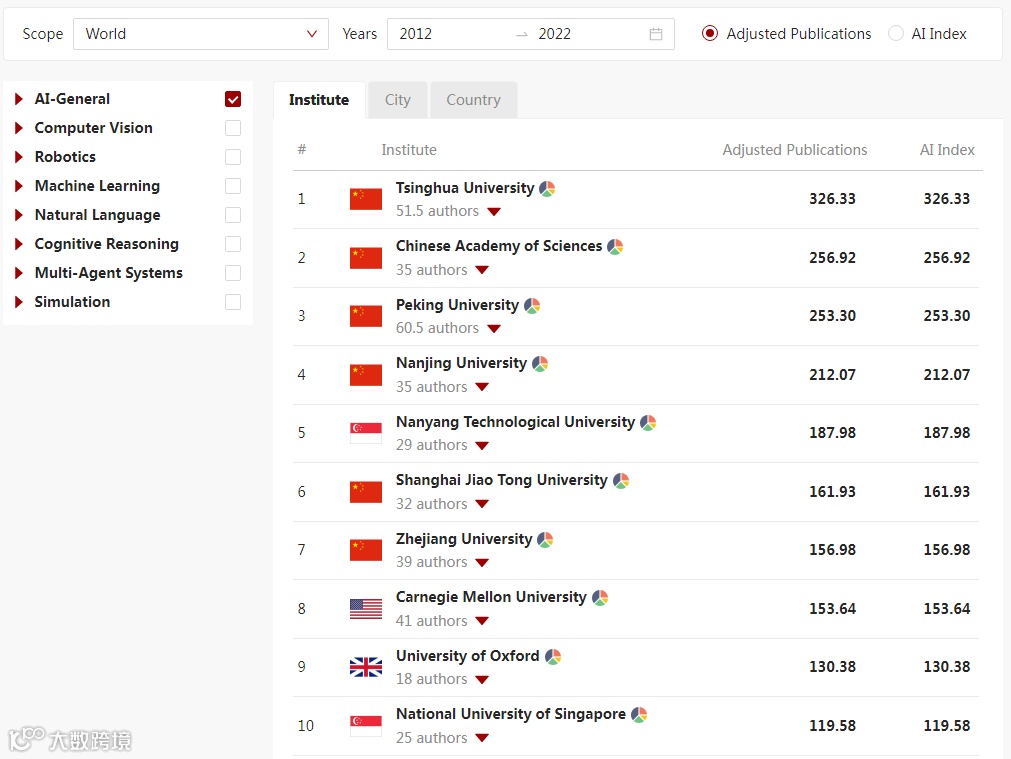Image resolution: width=1011 pixels, height=759 pixels.
Task: Open pie chart icon for Chinese Academy of Sciences
Action: (x=615, y=246)
